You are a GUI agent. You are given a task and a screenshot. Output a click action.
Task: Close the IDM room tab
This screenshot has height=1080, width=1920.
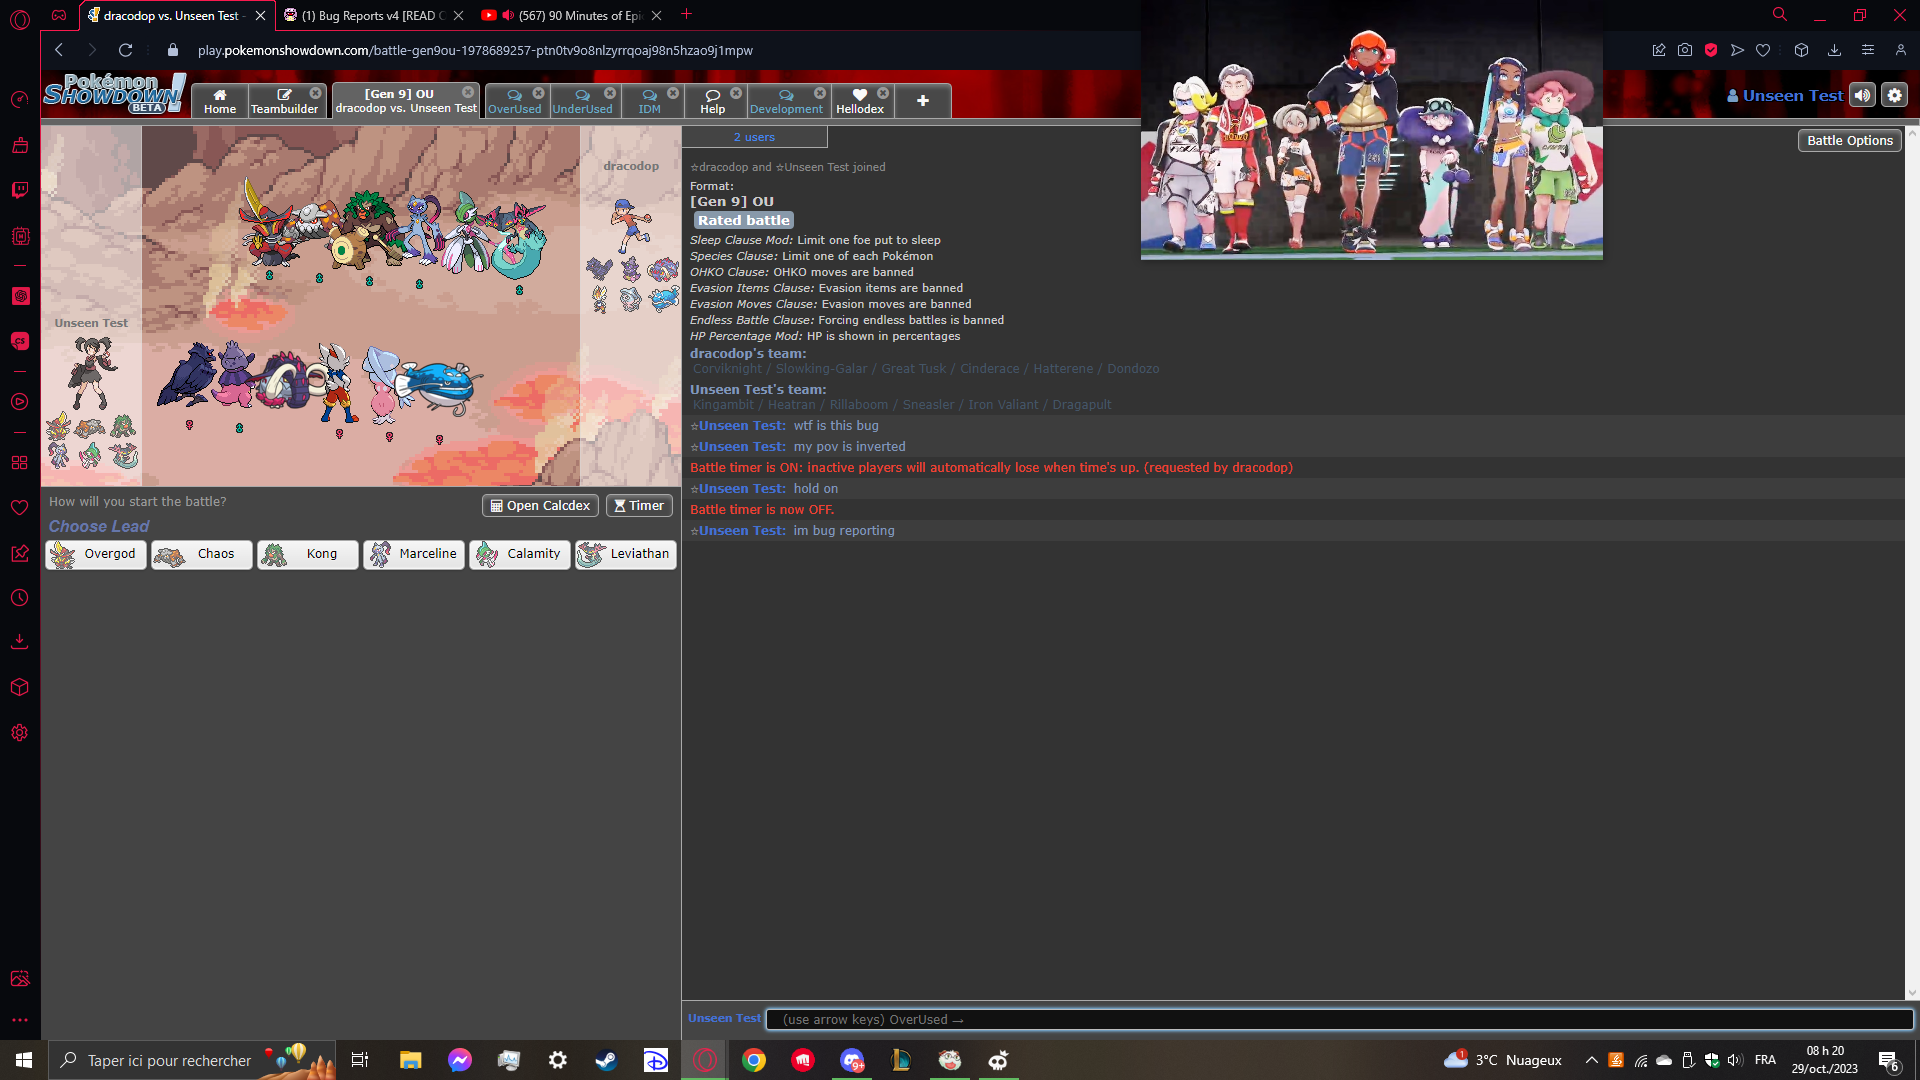[673, 93]
